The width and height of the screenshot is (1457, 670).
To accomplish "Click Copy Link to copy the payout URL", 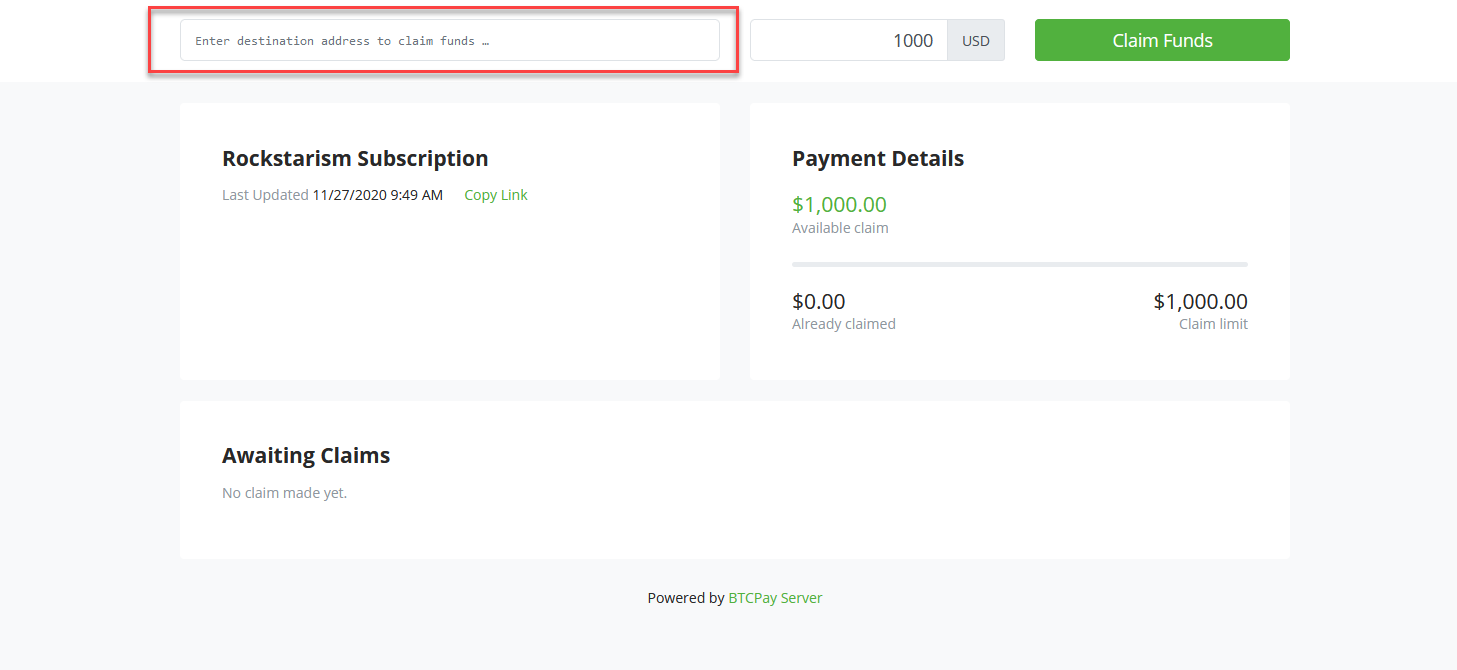I will (495, 194).
